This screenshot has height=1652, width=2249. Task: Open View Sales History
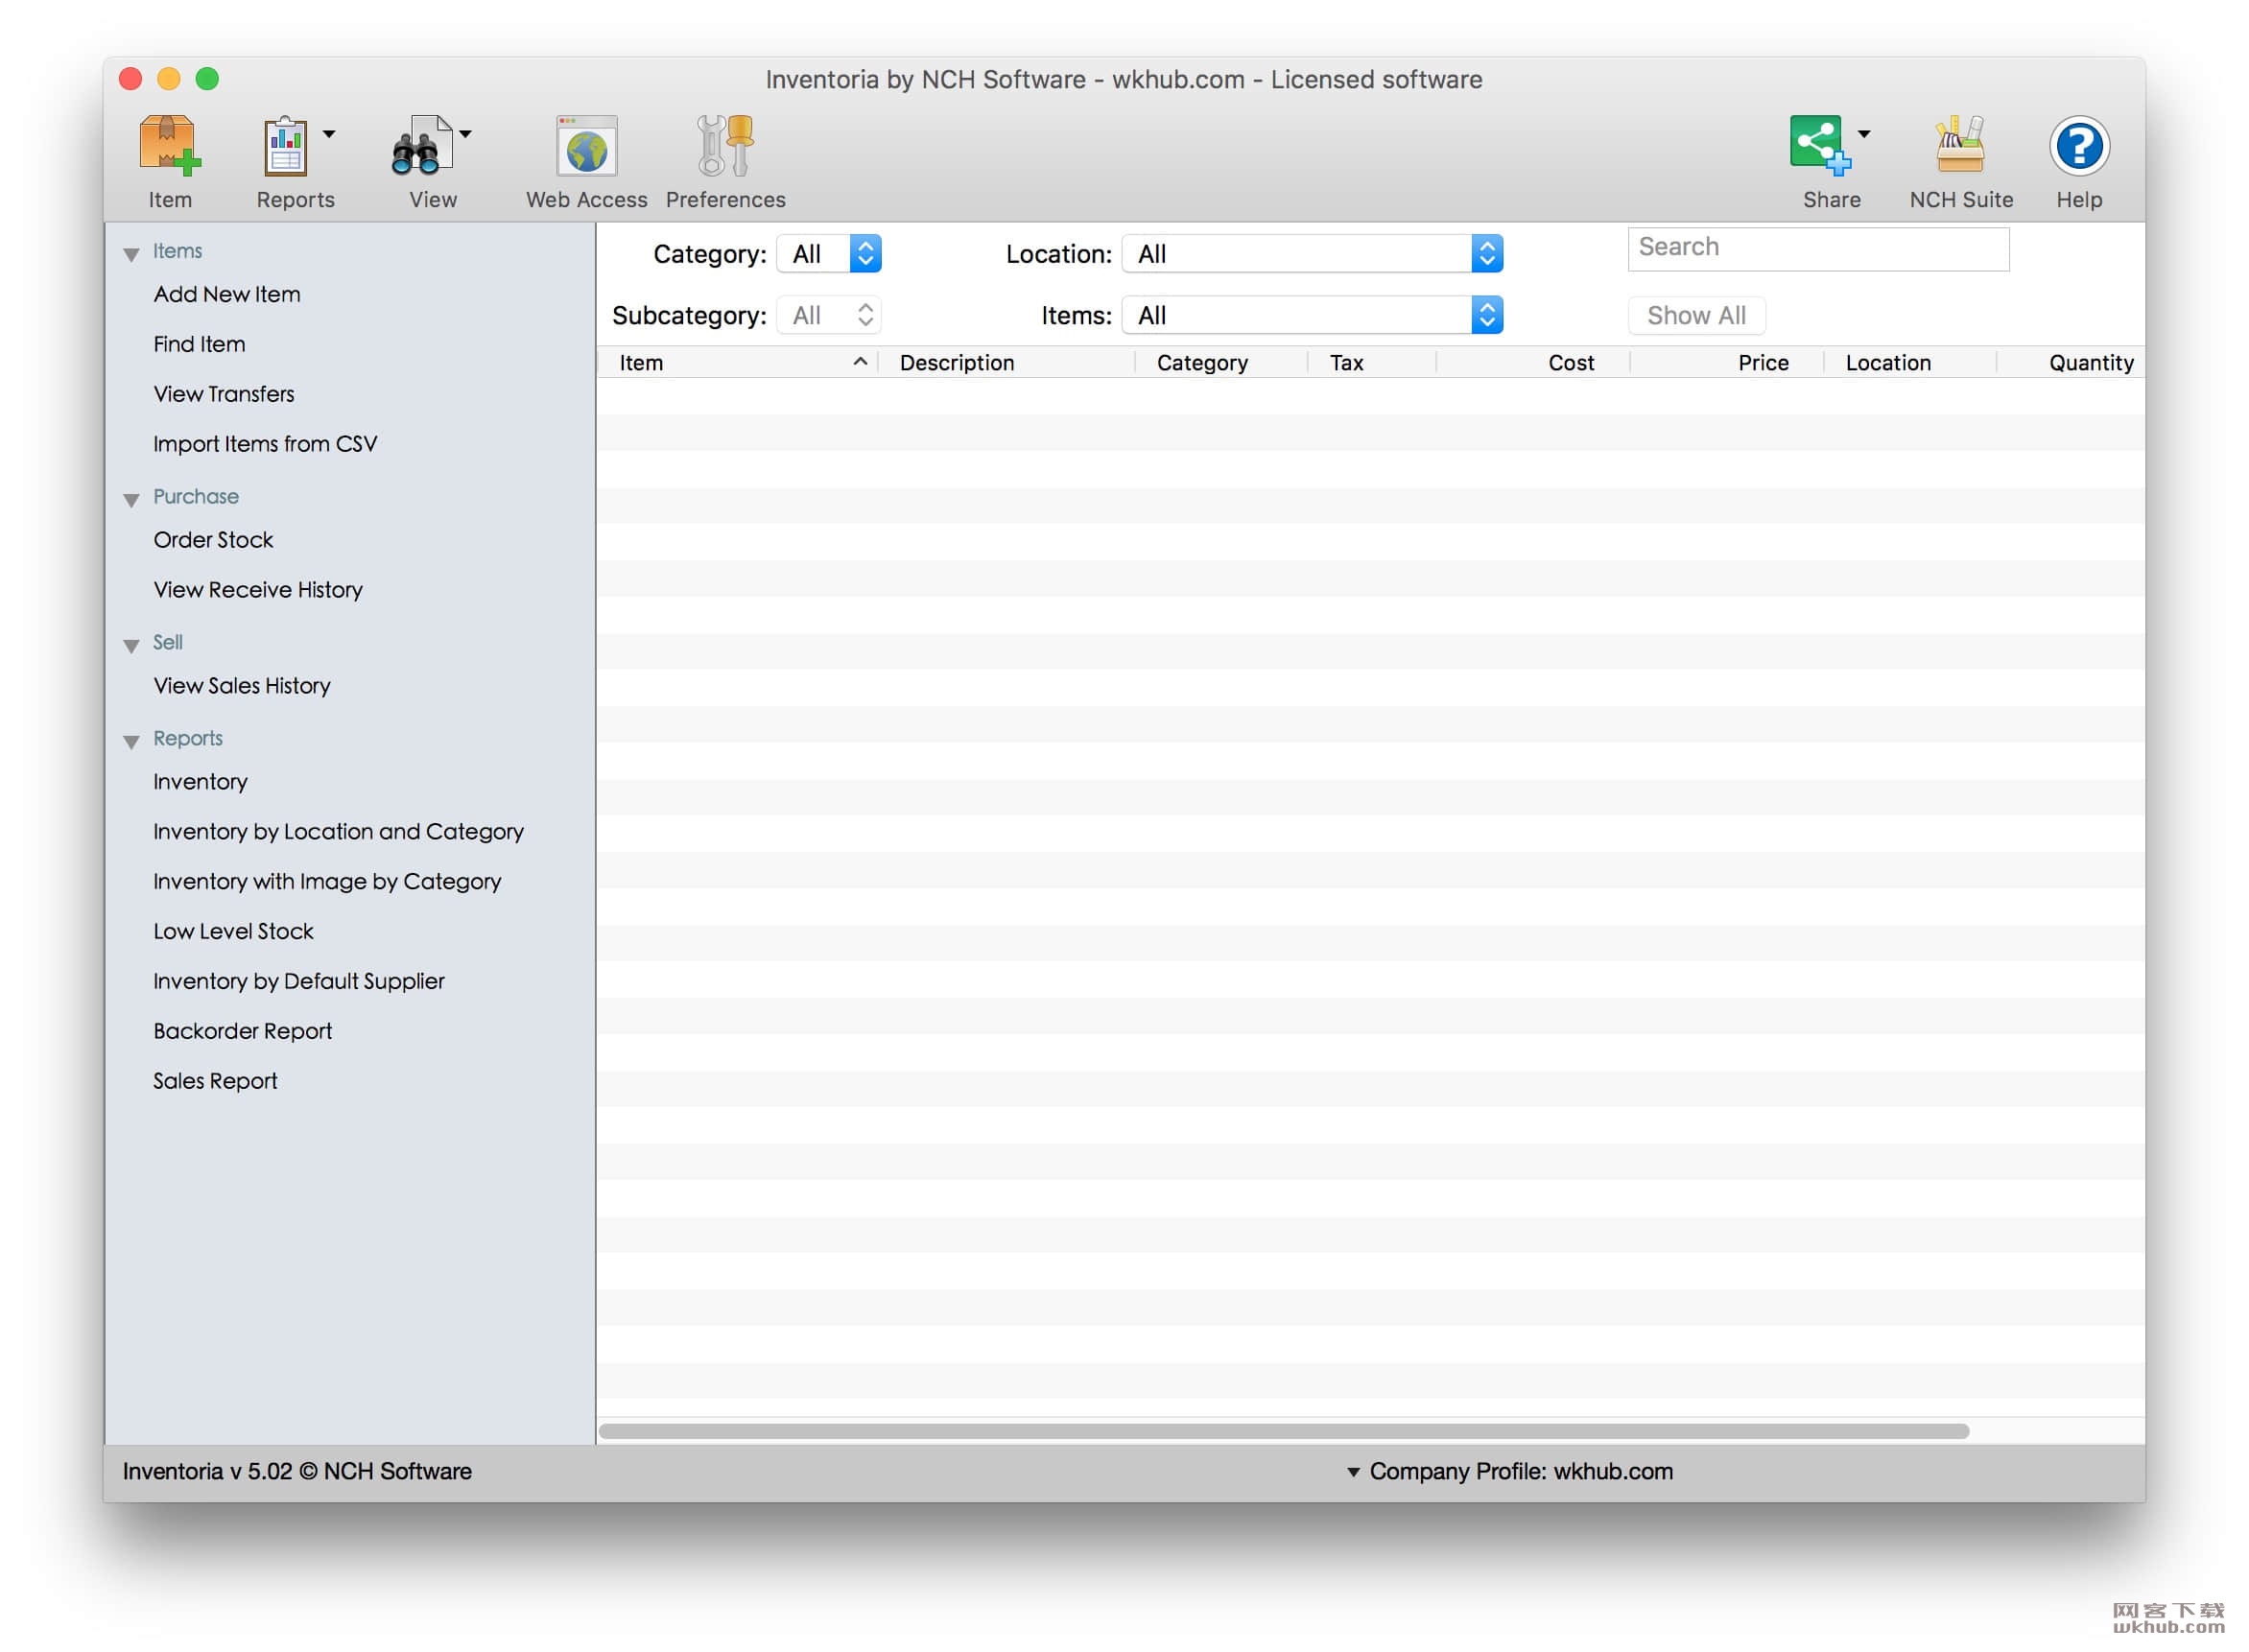[242, 686]
